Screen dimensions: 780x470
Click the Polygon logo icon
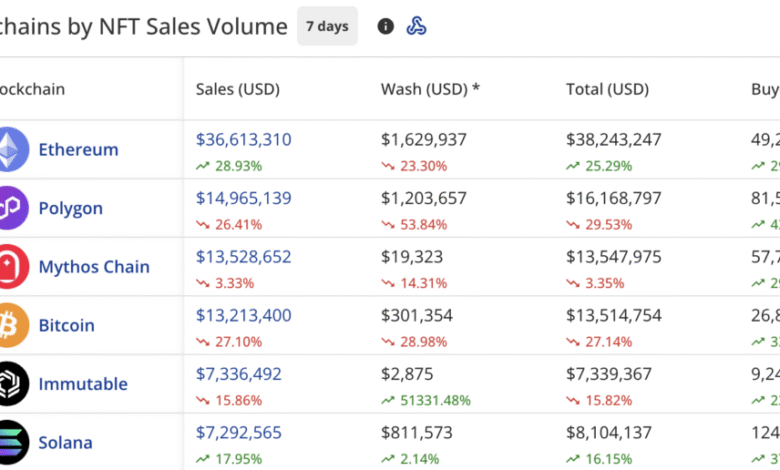pyautogui.click(x=12, y=208)
